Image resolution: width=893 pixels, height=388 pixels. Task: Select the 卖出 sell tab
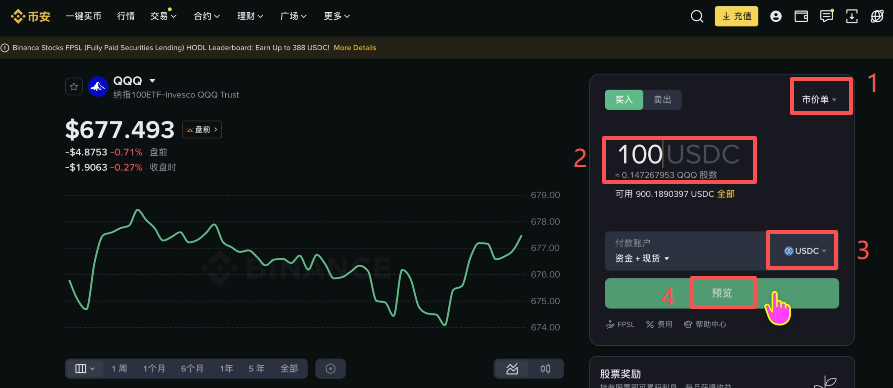pyautogui.click(x=662, y=100)
